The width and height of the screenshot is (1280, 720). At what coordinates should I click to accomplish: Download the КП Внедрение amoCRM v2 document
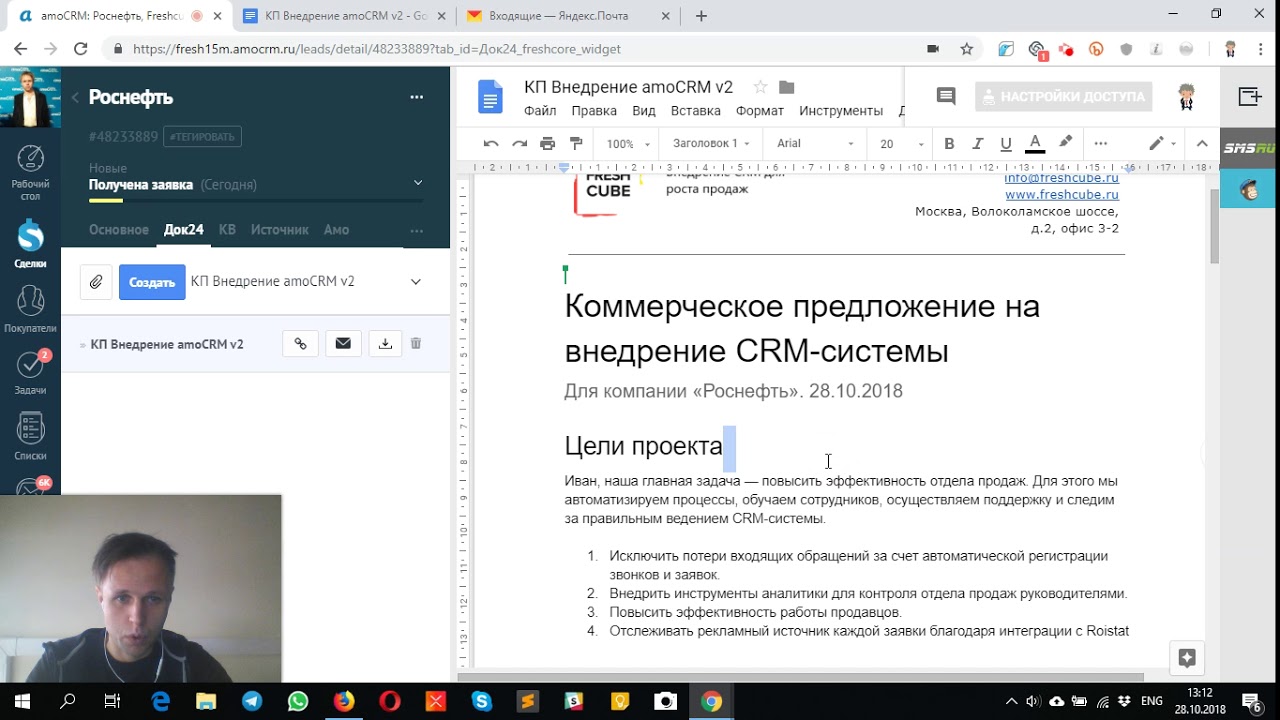tap(385, 344)
